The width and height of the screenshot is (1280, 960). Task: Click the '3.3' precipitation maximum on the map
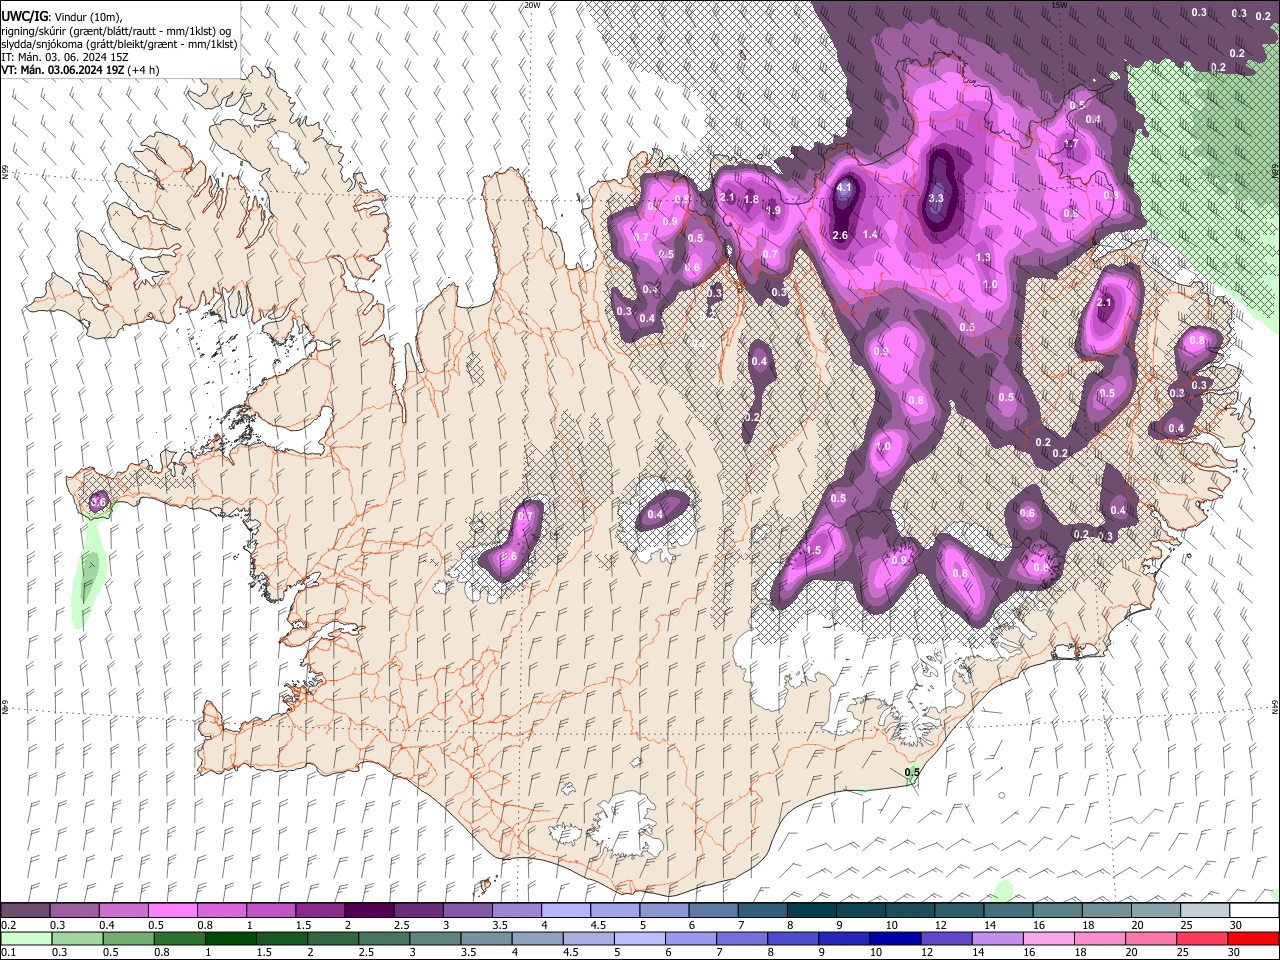tap(936, 199)
